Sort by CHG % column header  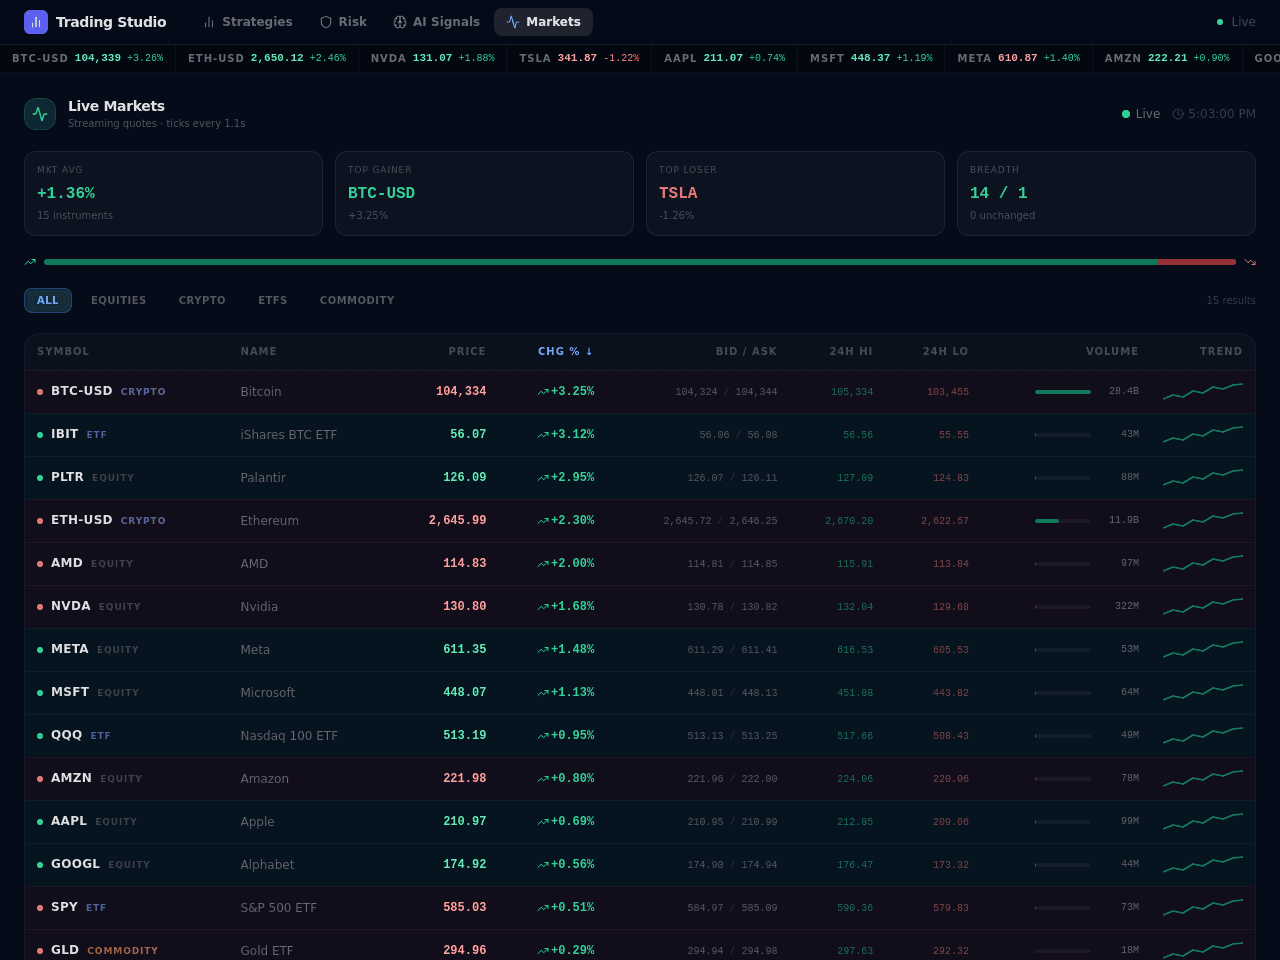pyautogui.click(x=565, y=352)
